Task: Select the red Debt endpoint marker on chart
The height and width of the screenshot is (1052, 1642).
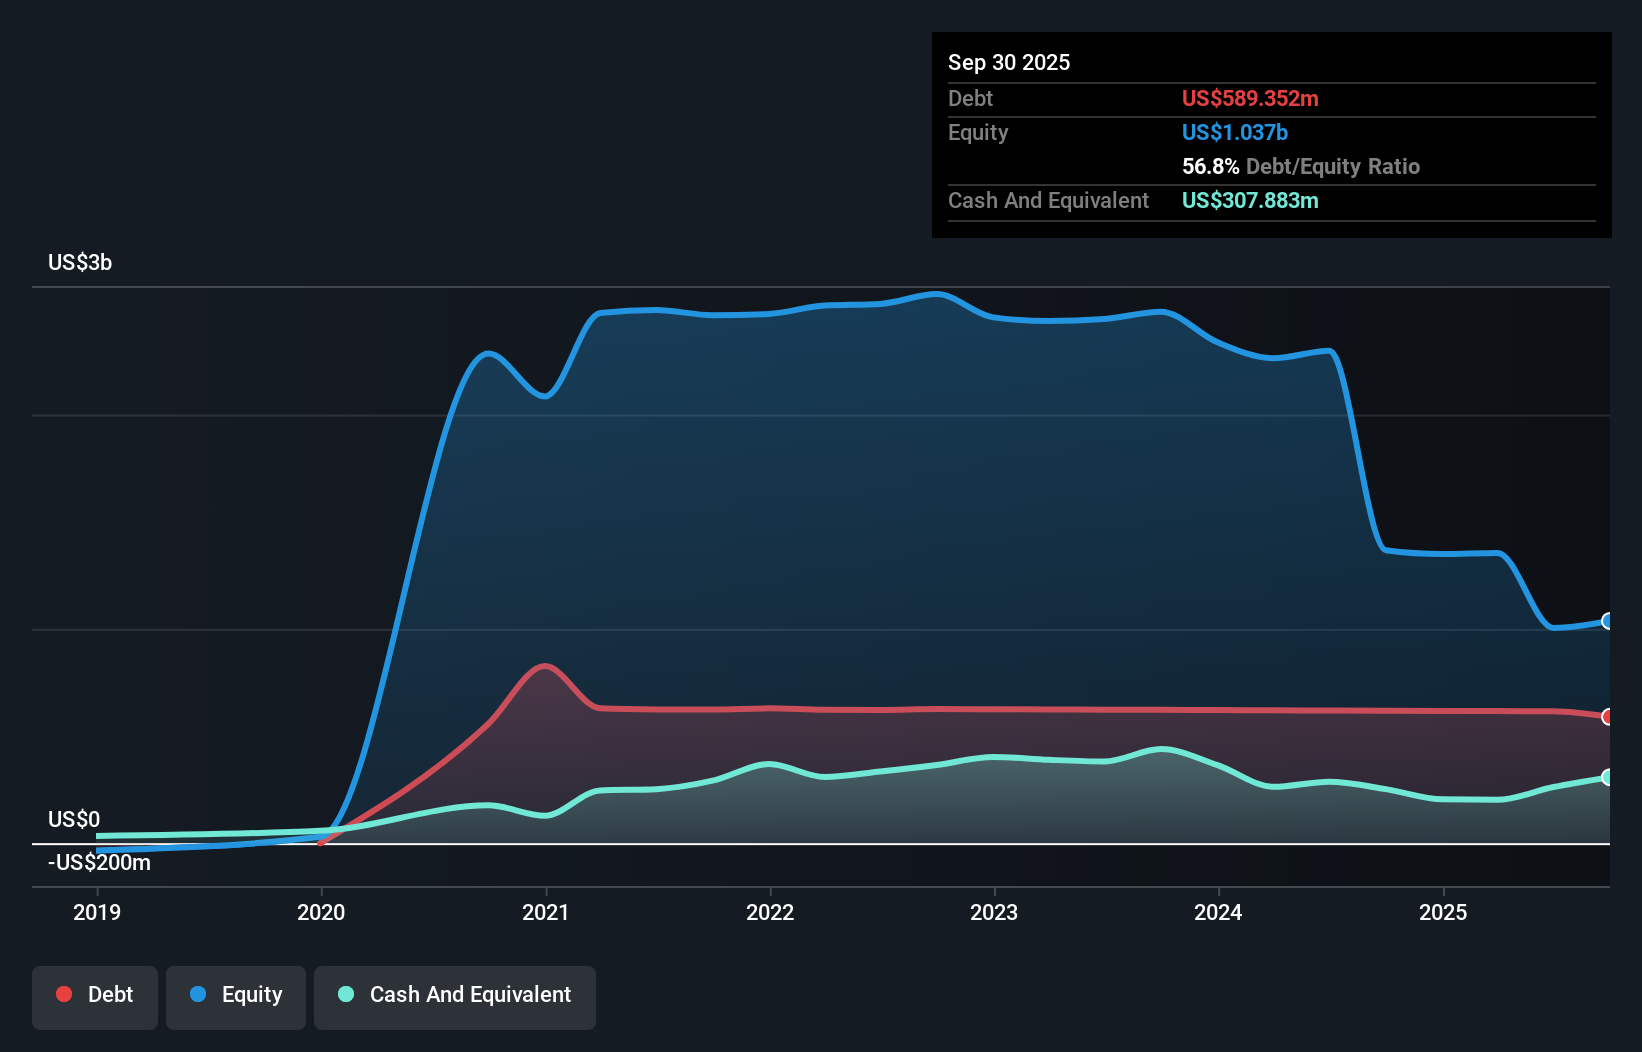Action: tap(1607, 717)
